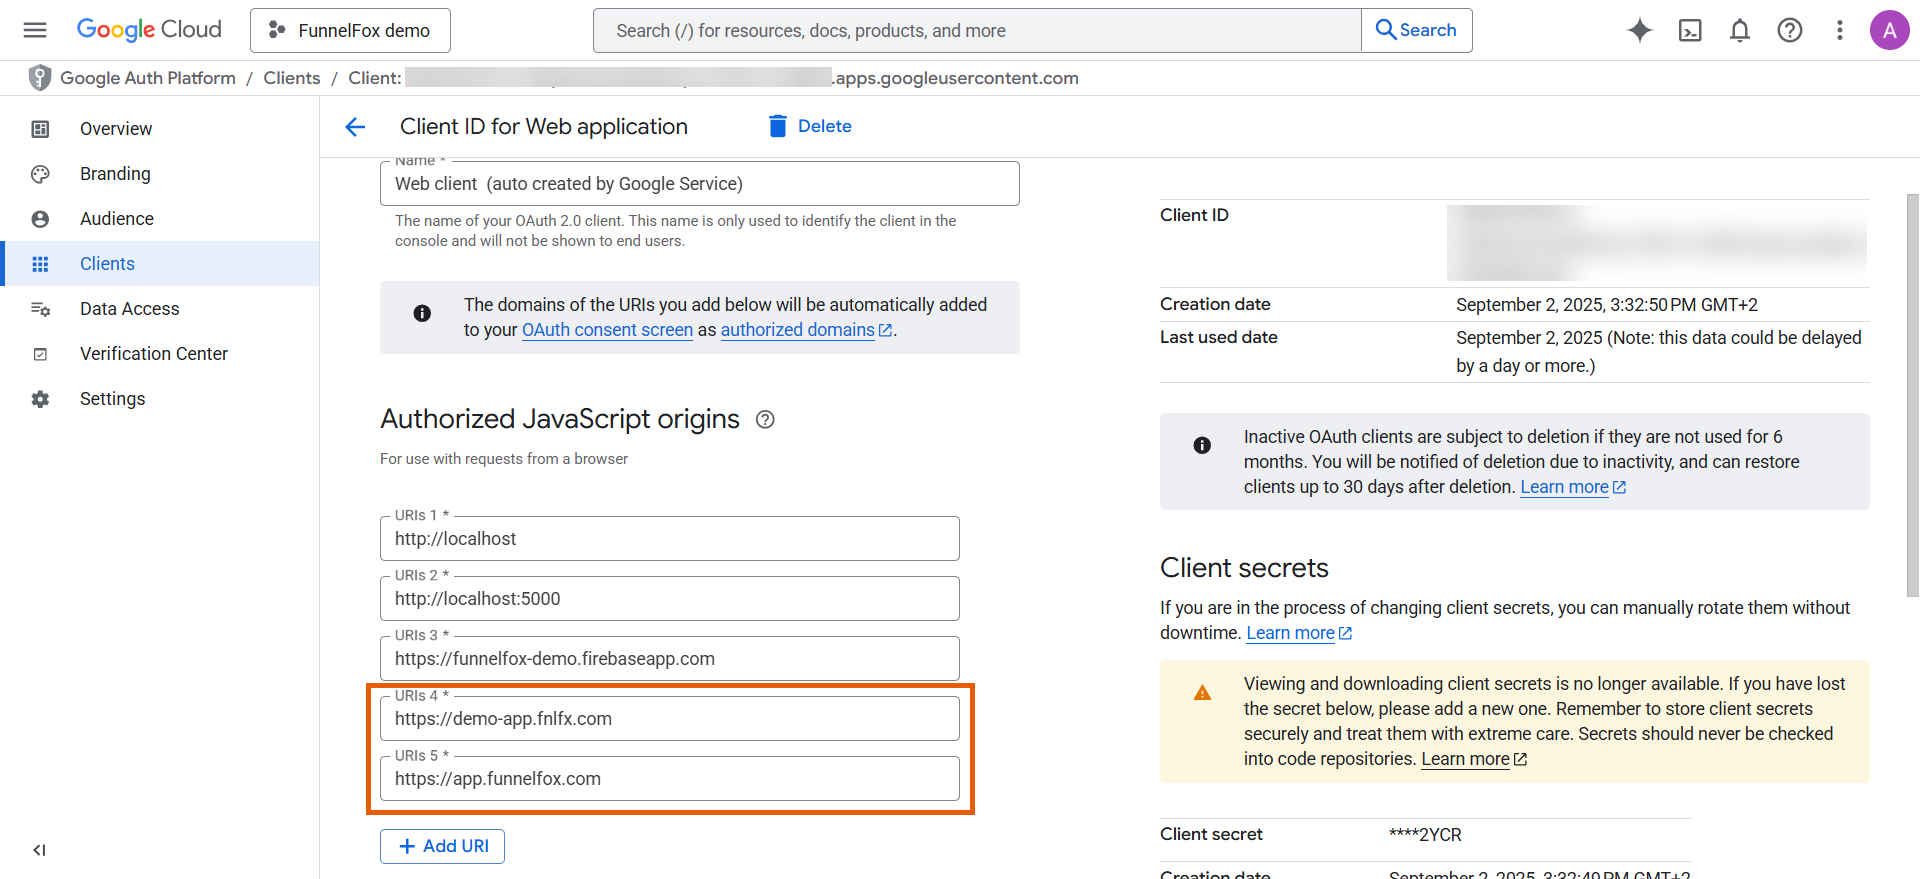This screenshot has width=1920, height=879.
Task: Select the Creation date value text
Action: (1607, 305)
